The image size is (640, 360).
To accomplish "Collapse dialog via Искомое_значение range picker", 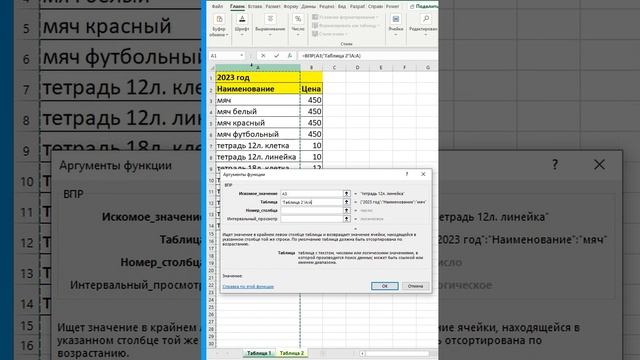I will pos(347,193).
